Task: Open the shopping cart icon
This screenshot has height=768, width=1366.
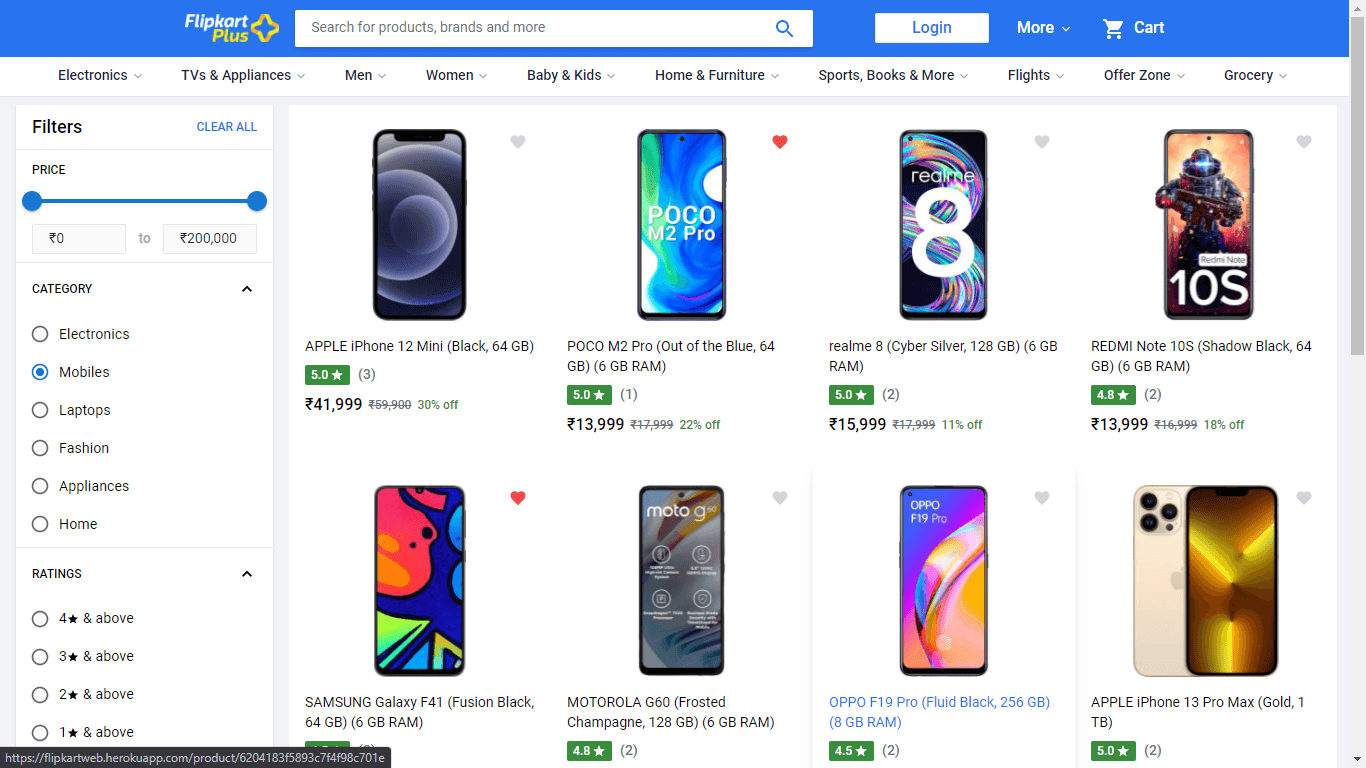Action: click(1113, 28)
